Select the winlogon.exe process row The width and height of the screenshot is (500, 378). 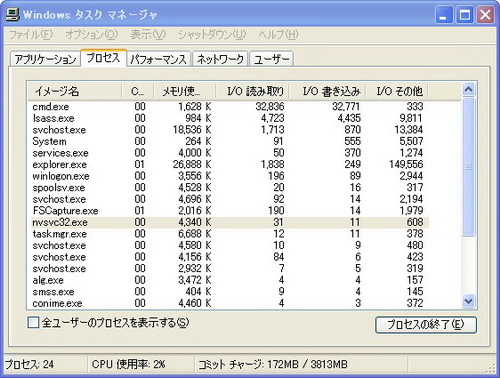coord(228,176)
